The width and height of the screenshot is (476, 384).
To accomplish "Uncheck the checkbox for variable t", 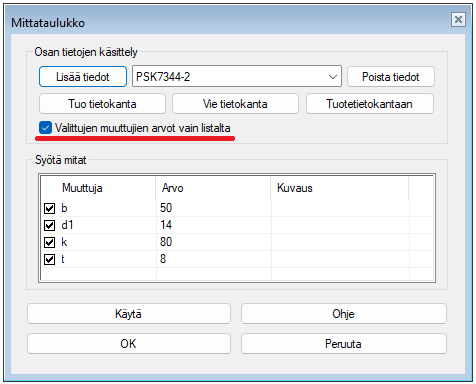I will tap(49, 259).
